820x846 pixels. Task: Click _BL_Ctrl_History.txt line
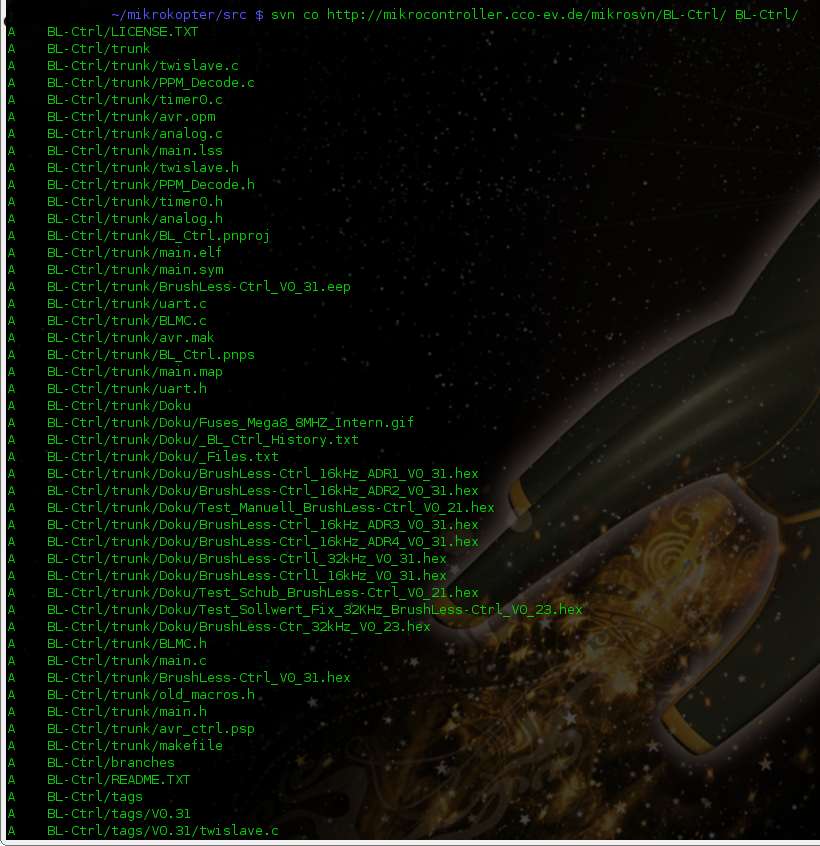click(x=202, y=440)
